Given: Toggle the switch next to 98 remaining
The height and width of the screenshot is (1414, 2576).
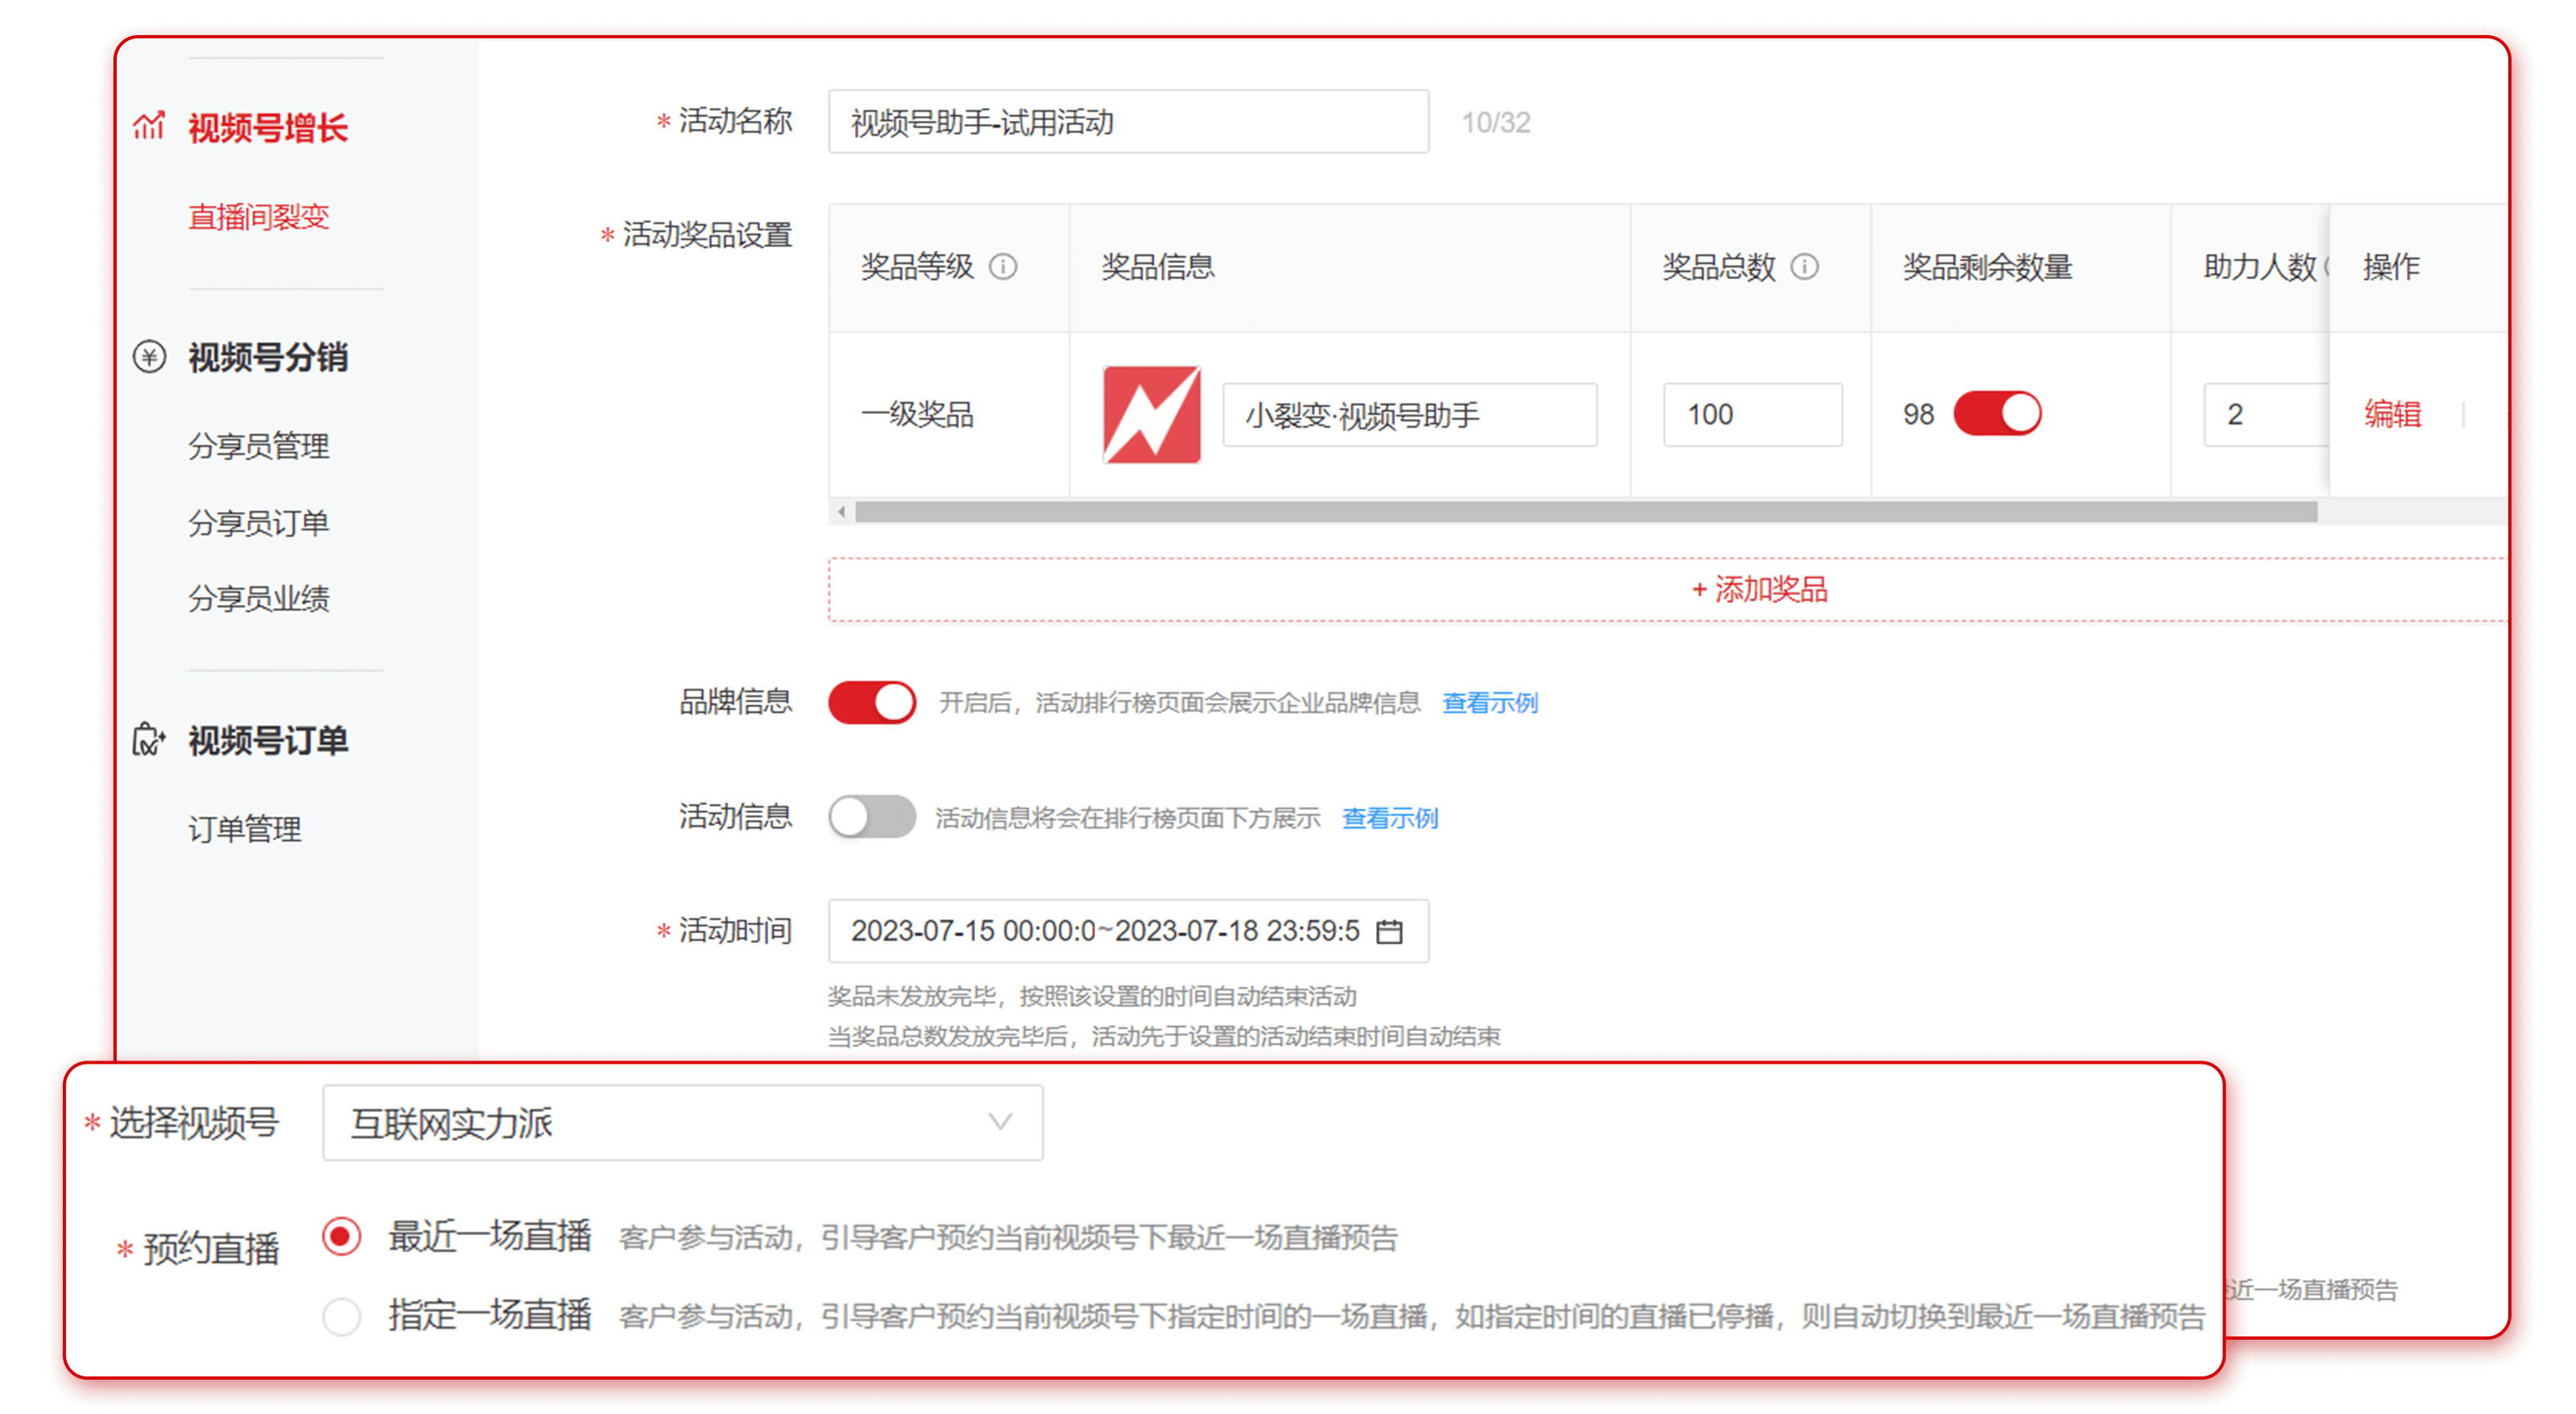Looking at the screenshot, I should point(1997,414).
